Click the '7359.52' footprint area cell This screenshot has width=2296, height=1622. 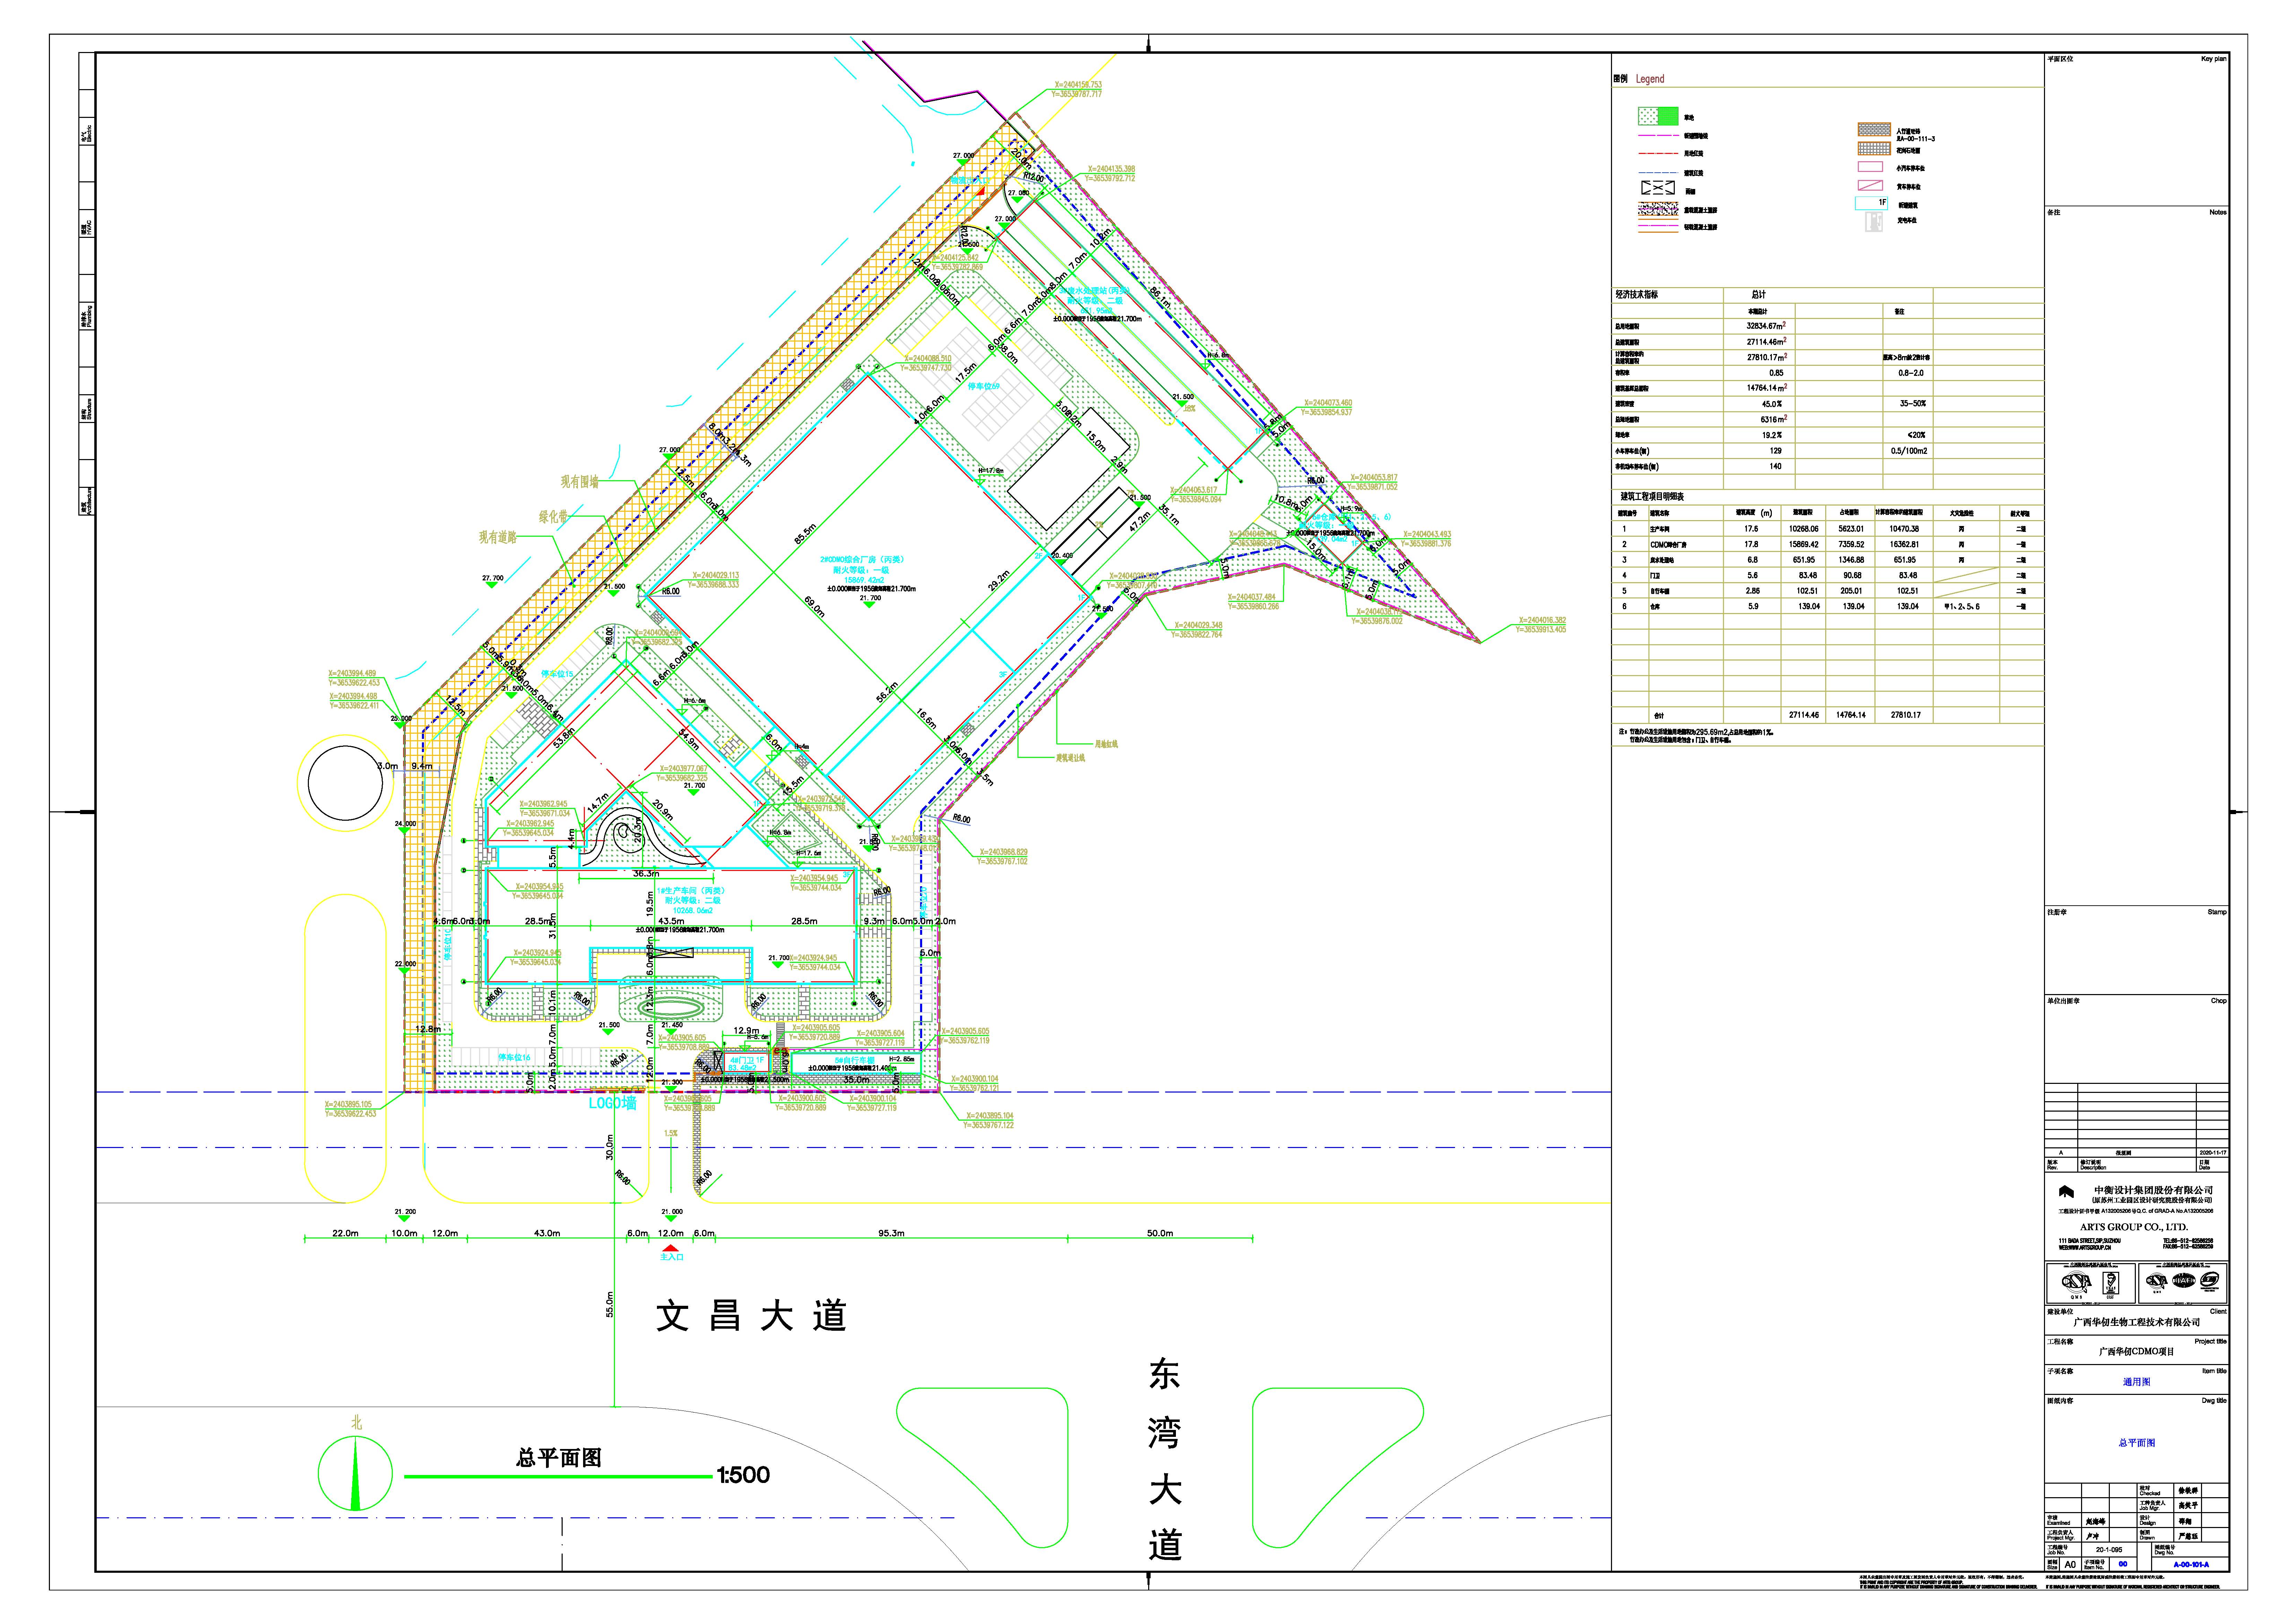click(1851, 545)
